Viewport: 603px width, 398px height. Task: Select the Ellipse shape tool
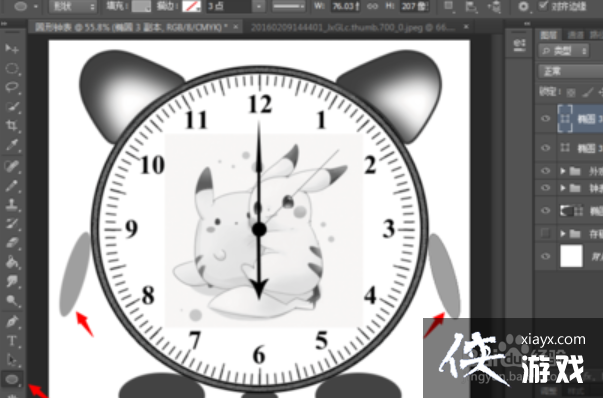pyautogui.click(x=12, y=379)
